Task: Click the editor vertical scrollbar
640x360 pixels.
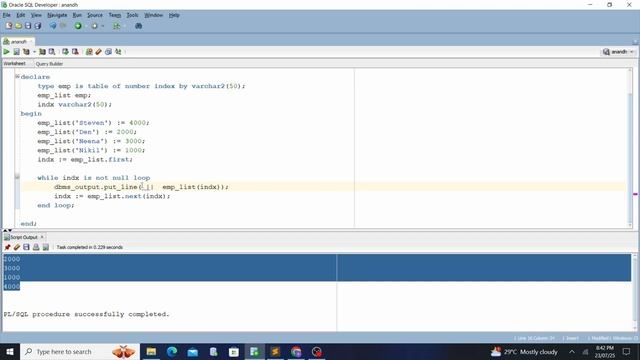Action: coord(630,148)
